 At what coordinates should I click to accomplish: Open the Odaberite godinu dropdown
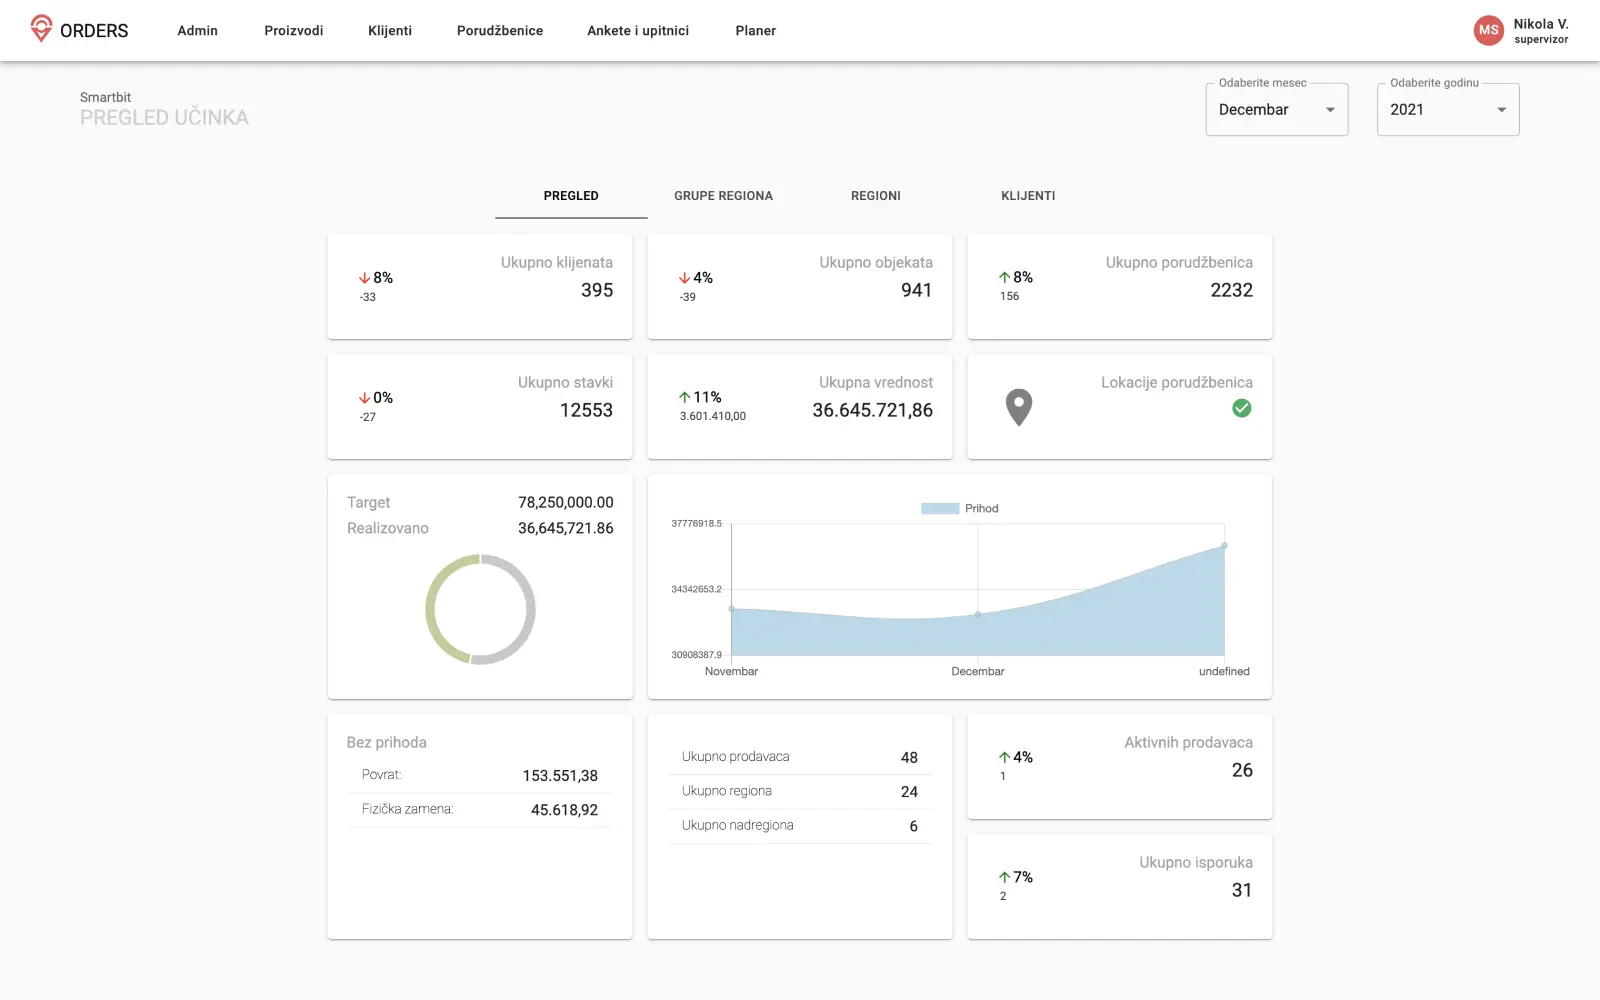tap(1447, 110)
